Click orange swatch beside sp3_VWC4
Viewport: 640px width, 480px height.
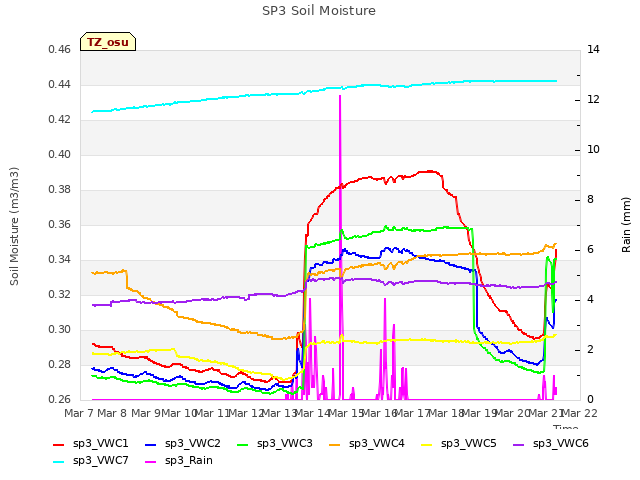point(335,445)
